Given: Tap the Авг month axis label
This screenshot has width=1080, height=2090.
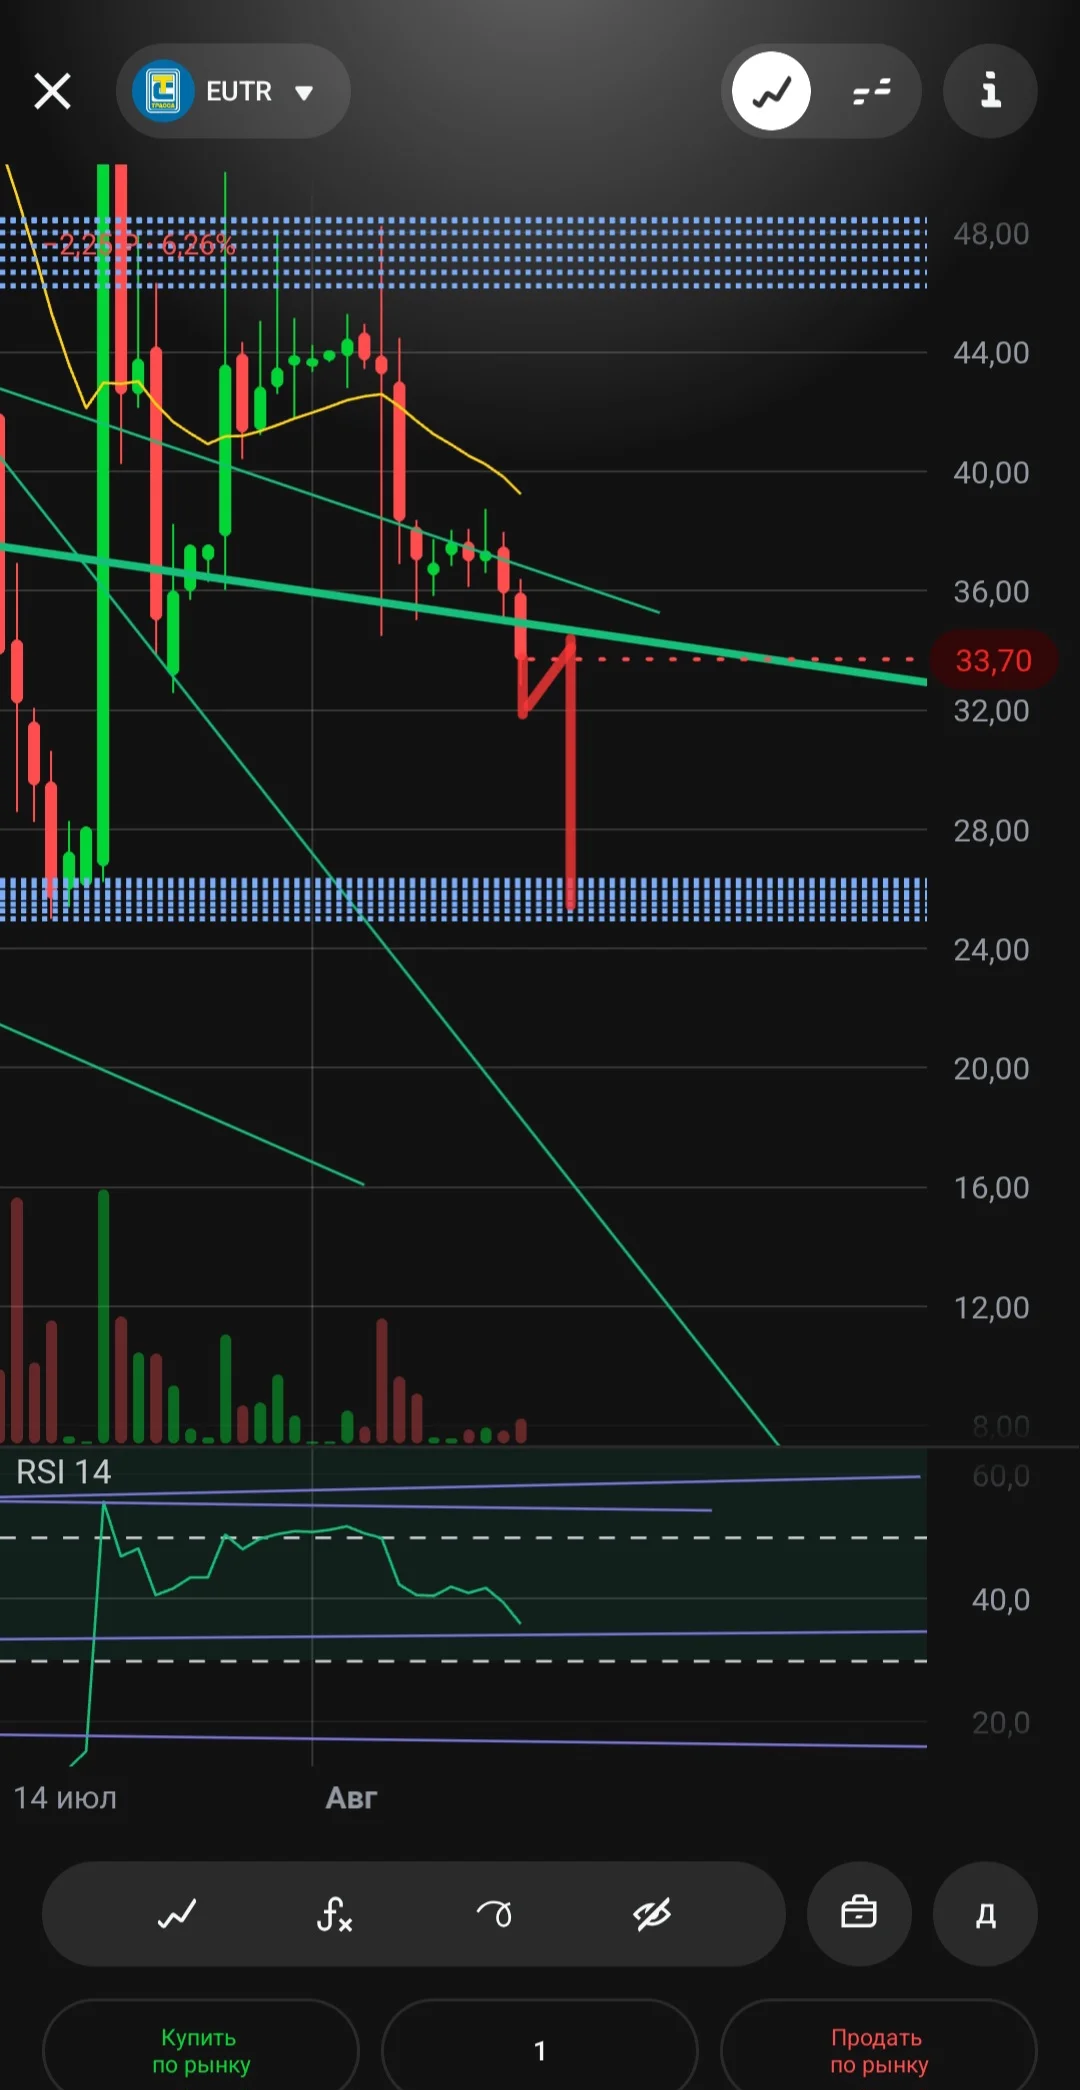Looking at the screenshot, I should [x=351, y=1798].
